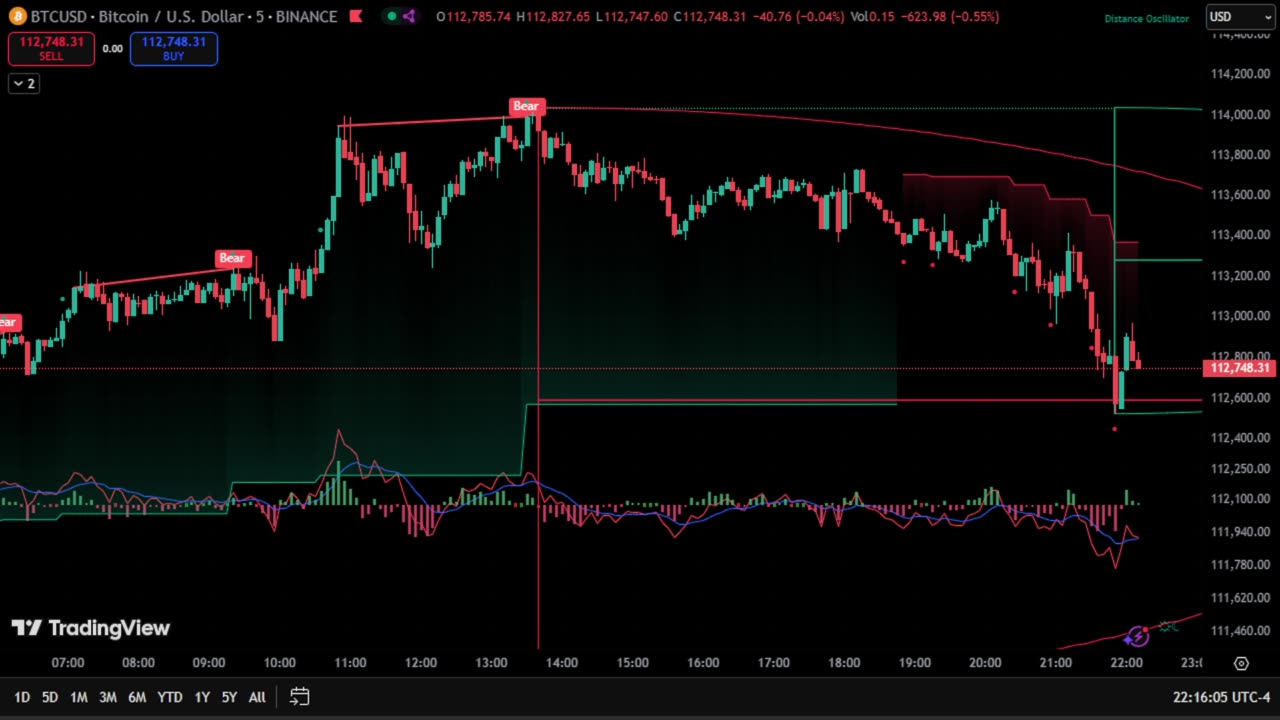Click the 08:00 time axis label
Image resolution: width=1280 pixels, height=720 pixels.
click(138, 663)
